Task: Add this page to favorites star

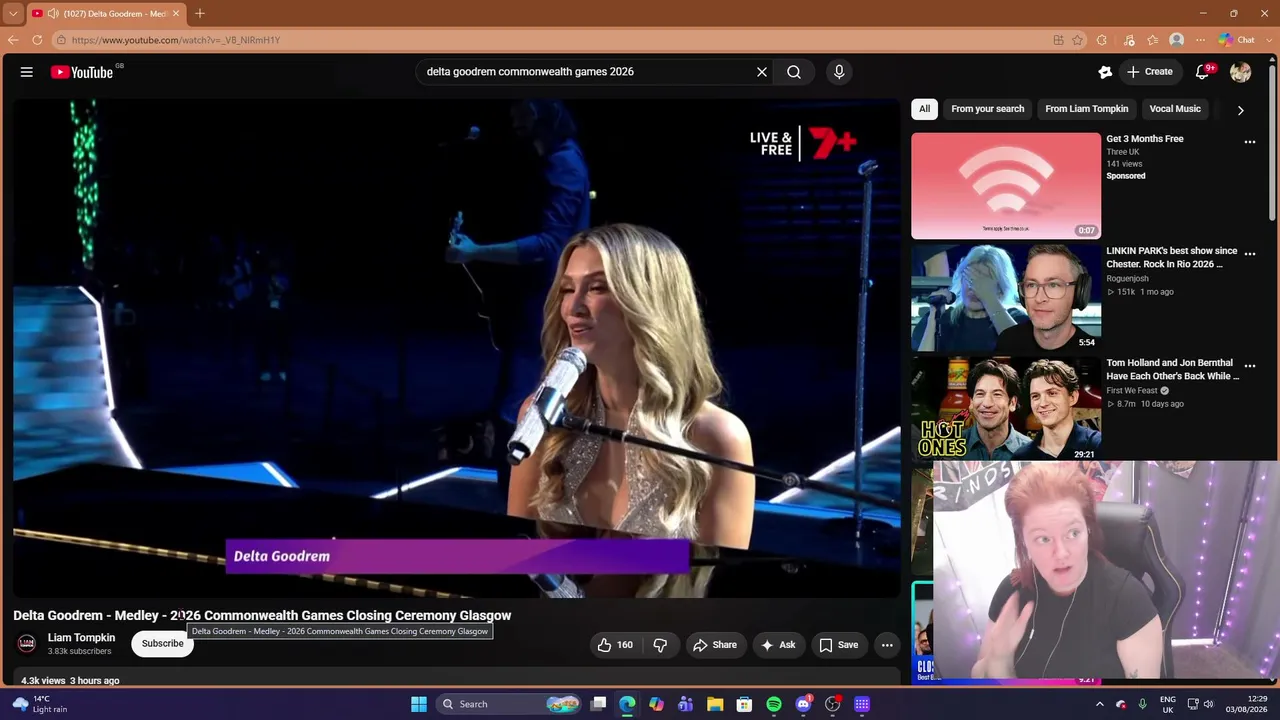Action: coord(1078,40)
